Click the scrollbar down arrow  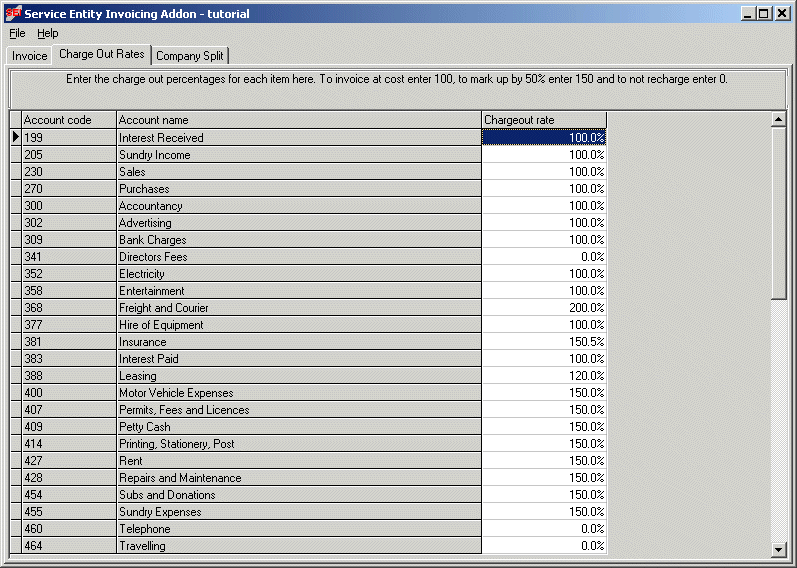coord(778,549)
